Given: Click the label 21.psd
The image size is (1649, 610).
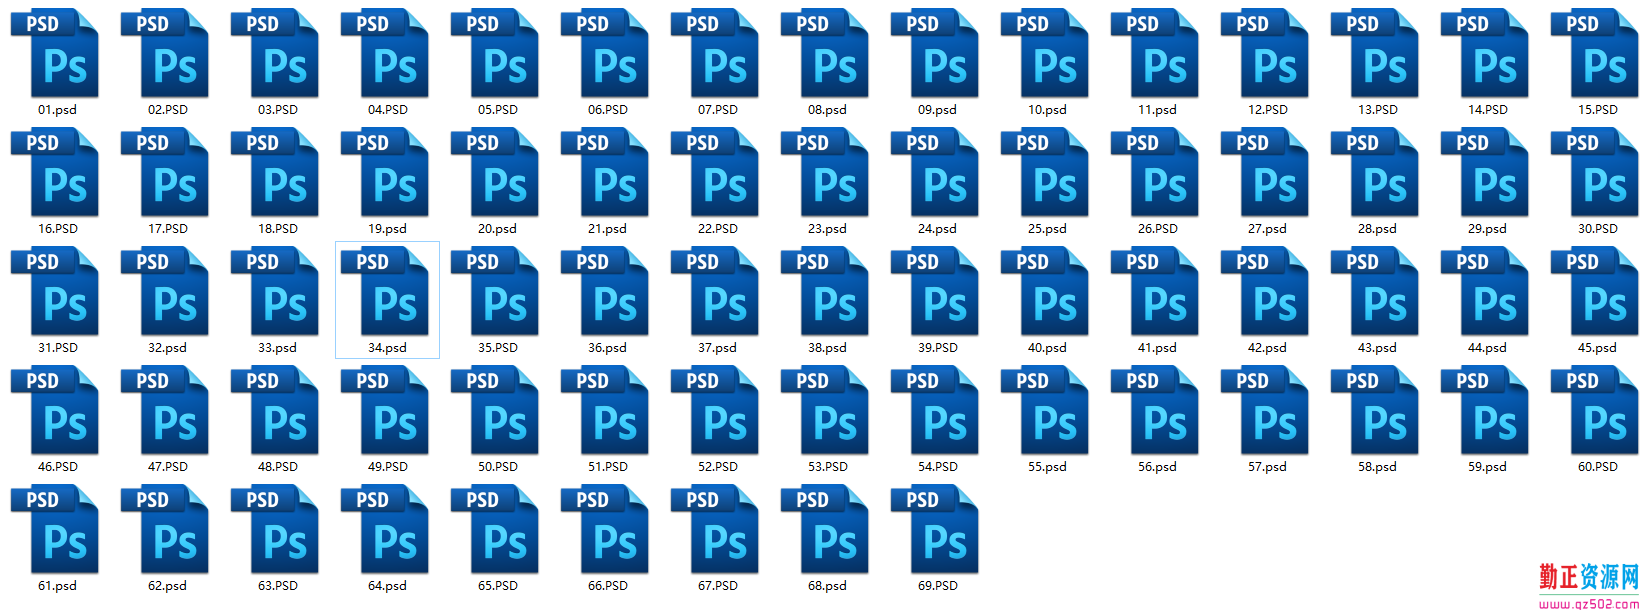Looking at the screenshot, I should 607,229.
